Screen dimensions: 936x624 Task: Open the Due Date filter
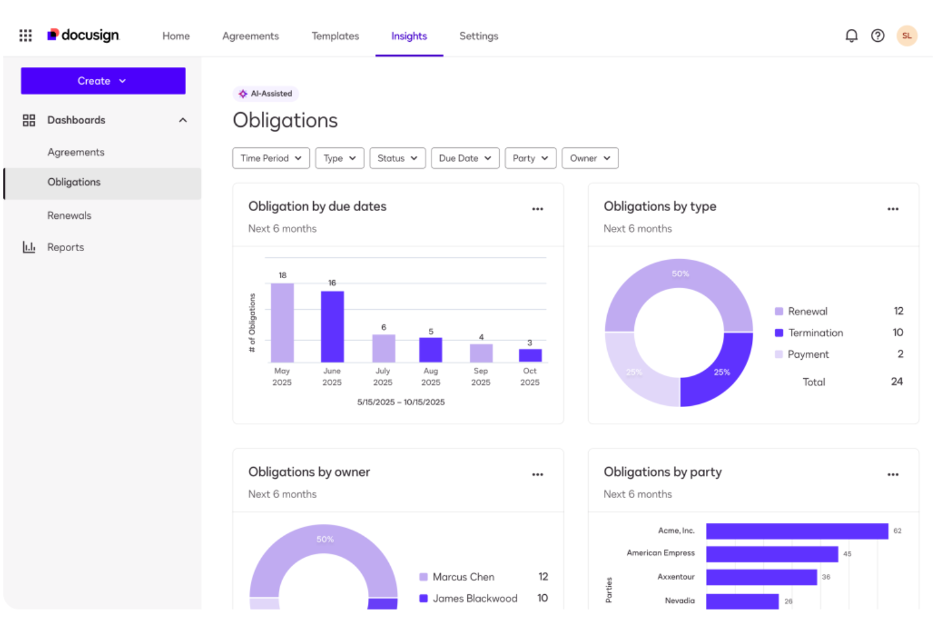464,157
